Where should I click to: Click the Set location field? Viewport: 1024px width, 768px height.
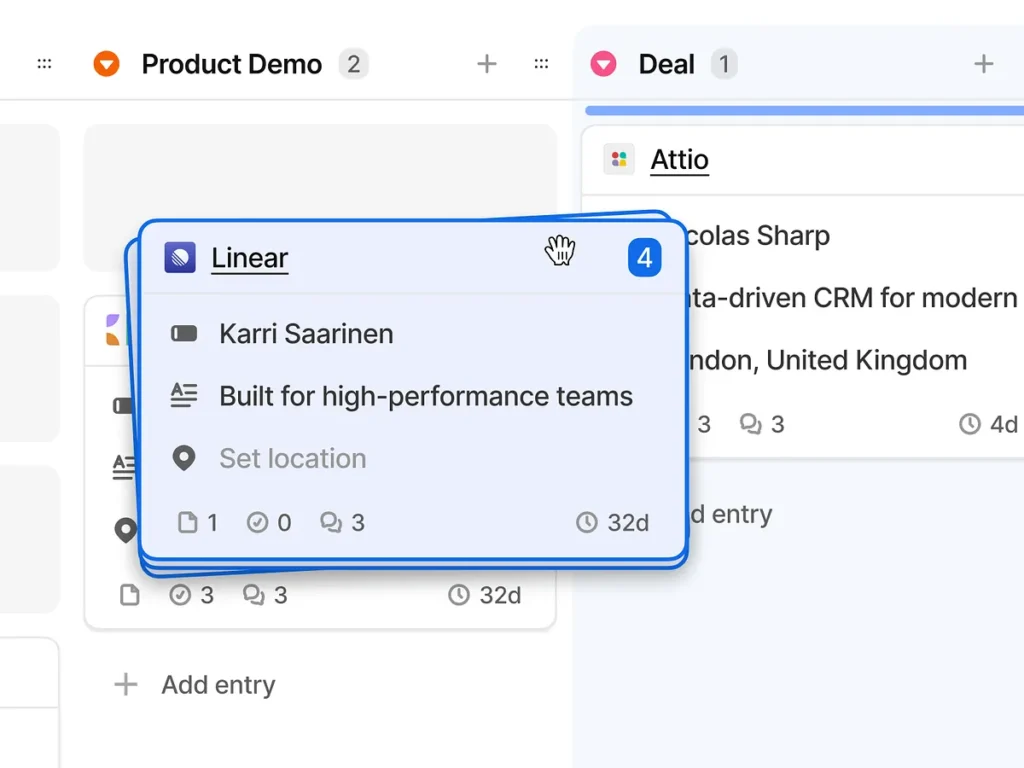tap(292, 459)
